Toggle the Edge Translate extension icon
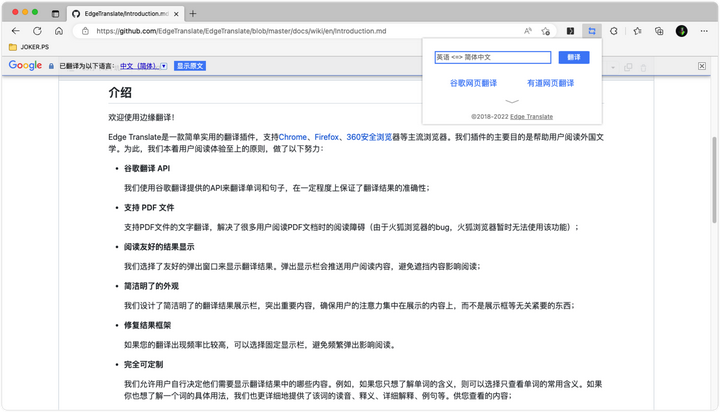The height and width of the screenshot is (412, 720). coord(592,31)
